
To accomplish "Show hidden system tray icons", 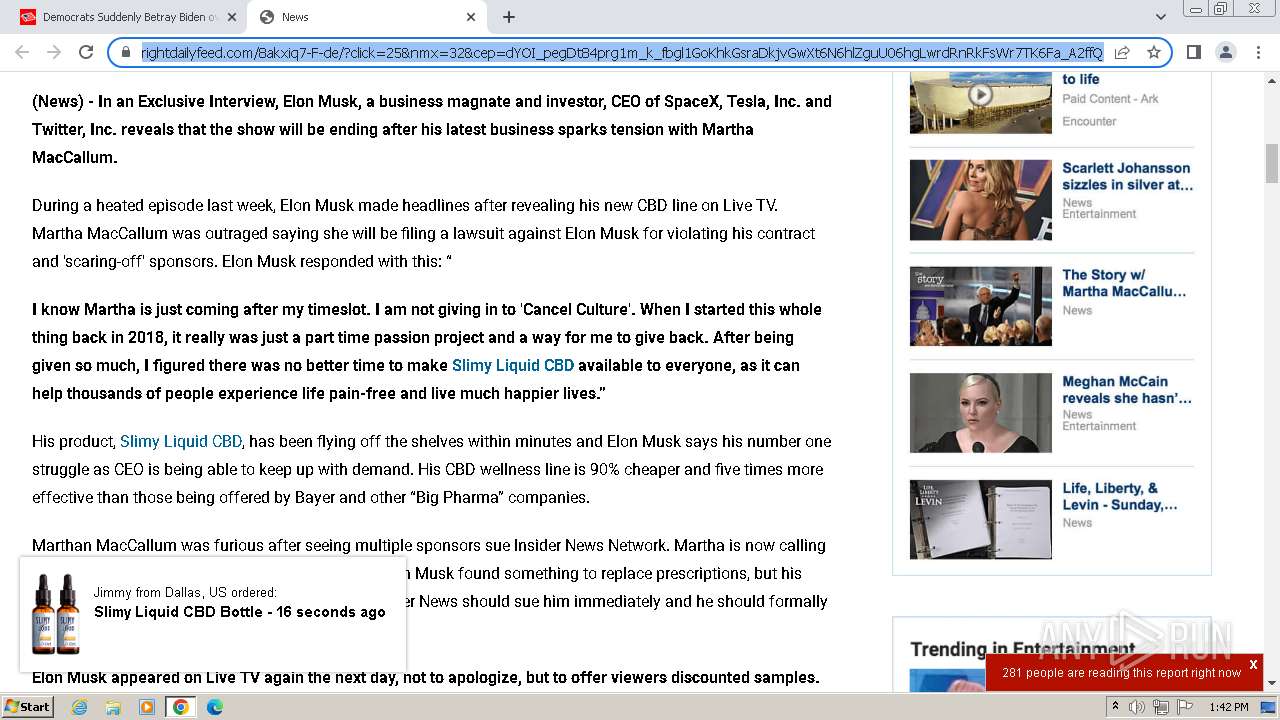I will coord(1116,707).
